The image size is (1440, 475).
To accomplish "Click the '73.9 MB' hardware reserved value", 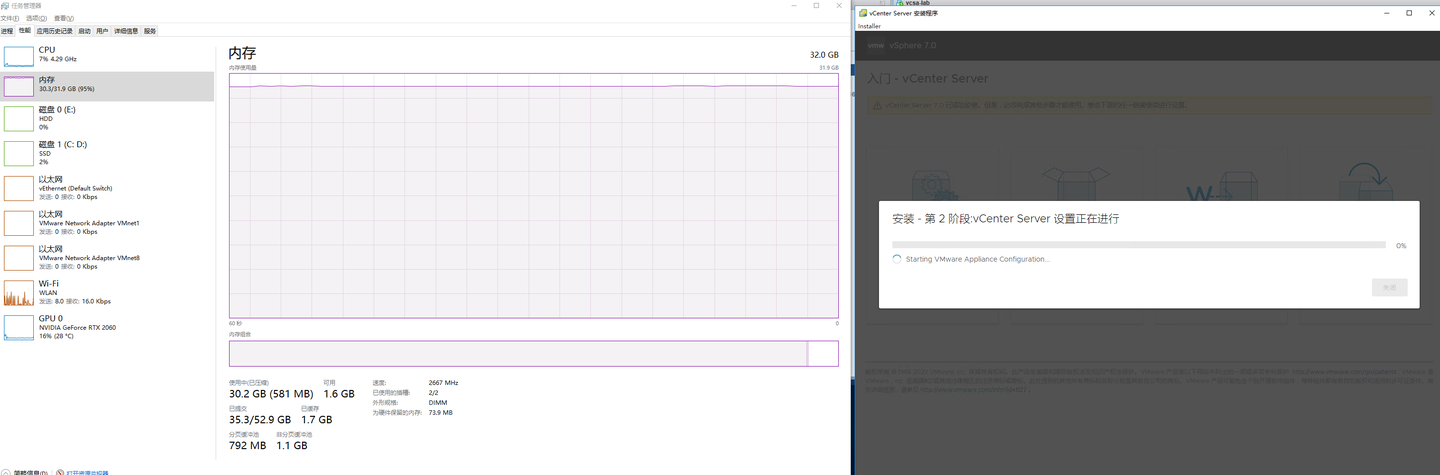I will pos(441,412).
